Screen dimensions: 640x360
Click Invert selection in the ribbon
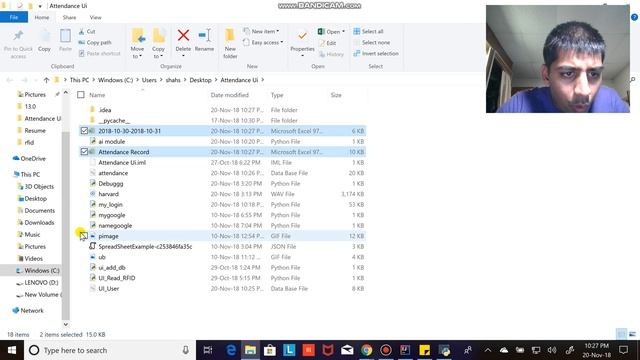click(x=376, y=53)
